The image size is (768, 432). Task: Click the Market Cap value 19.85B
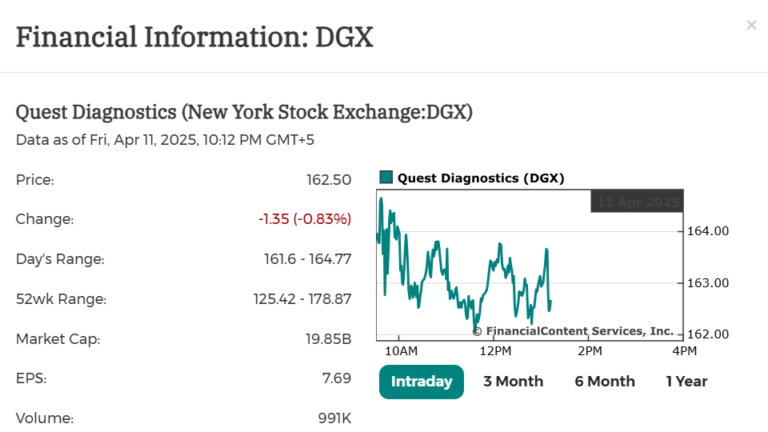(328, 339)
